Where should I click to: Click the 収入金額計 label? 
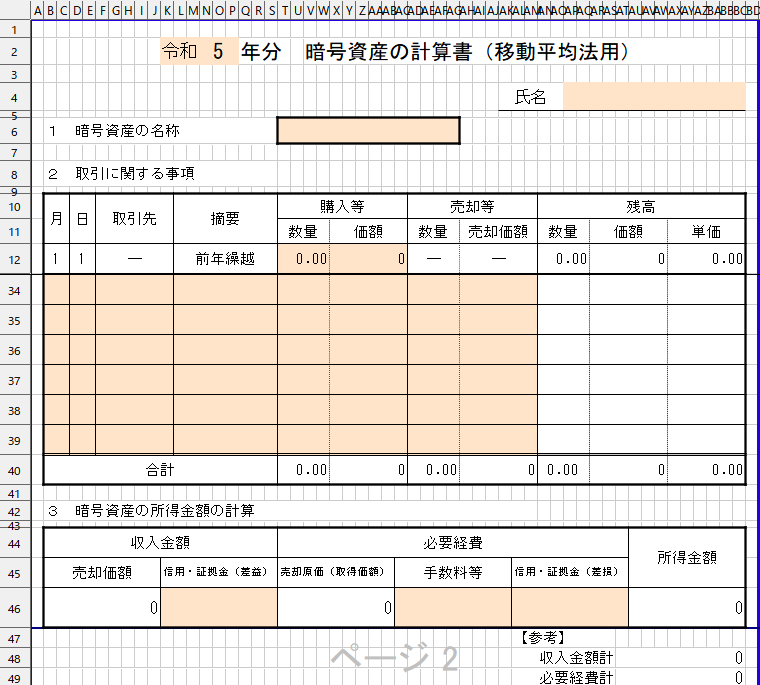pyautogui.click(x=576, y=658)
